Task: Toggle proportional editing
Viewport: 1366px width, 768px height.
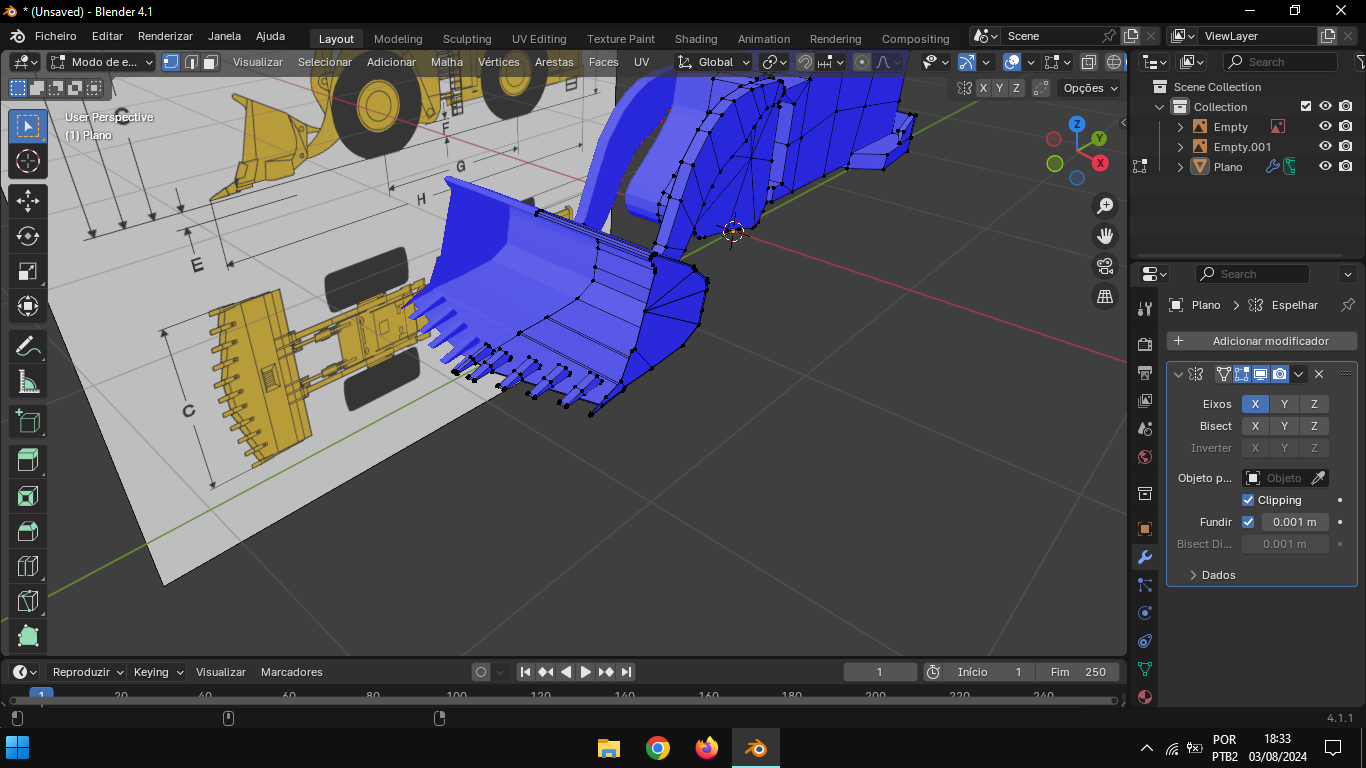Action: tap(862, 62)
